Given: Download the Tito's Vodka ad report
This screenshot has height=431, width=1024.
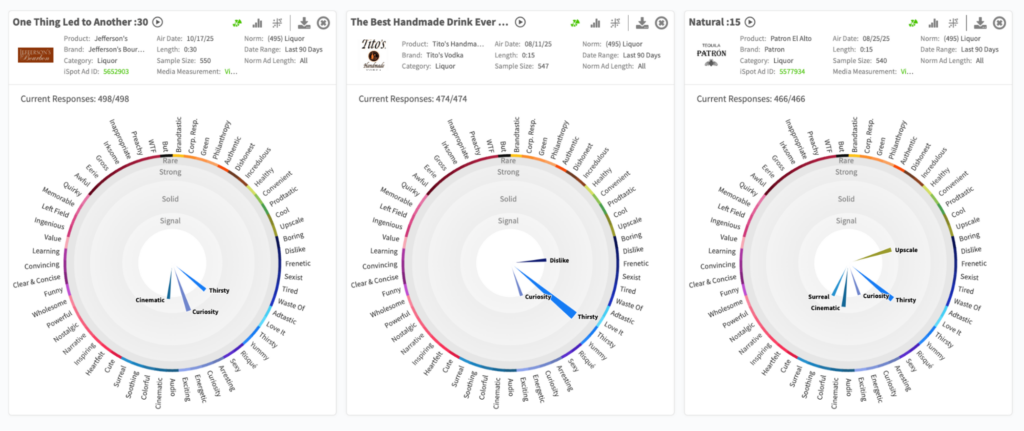Looking at the screenshot, I should [641, 23].
